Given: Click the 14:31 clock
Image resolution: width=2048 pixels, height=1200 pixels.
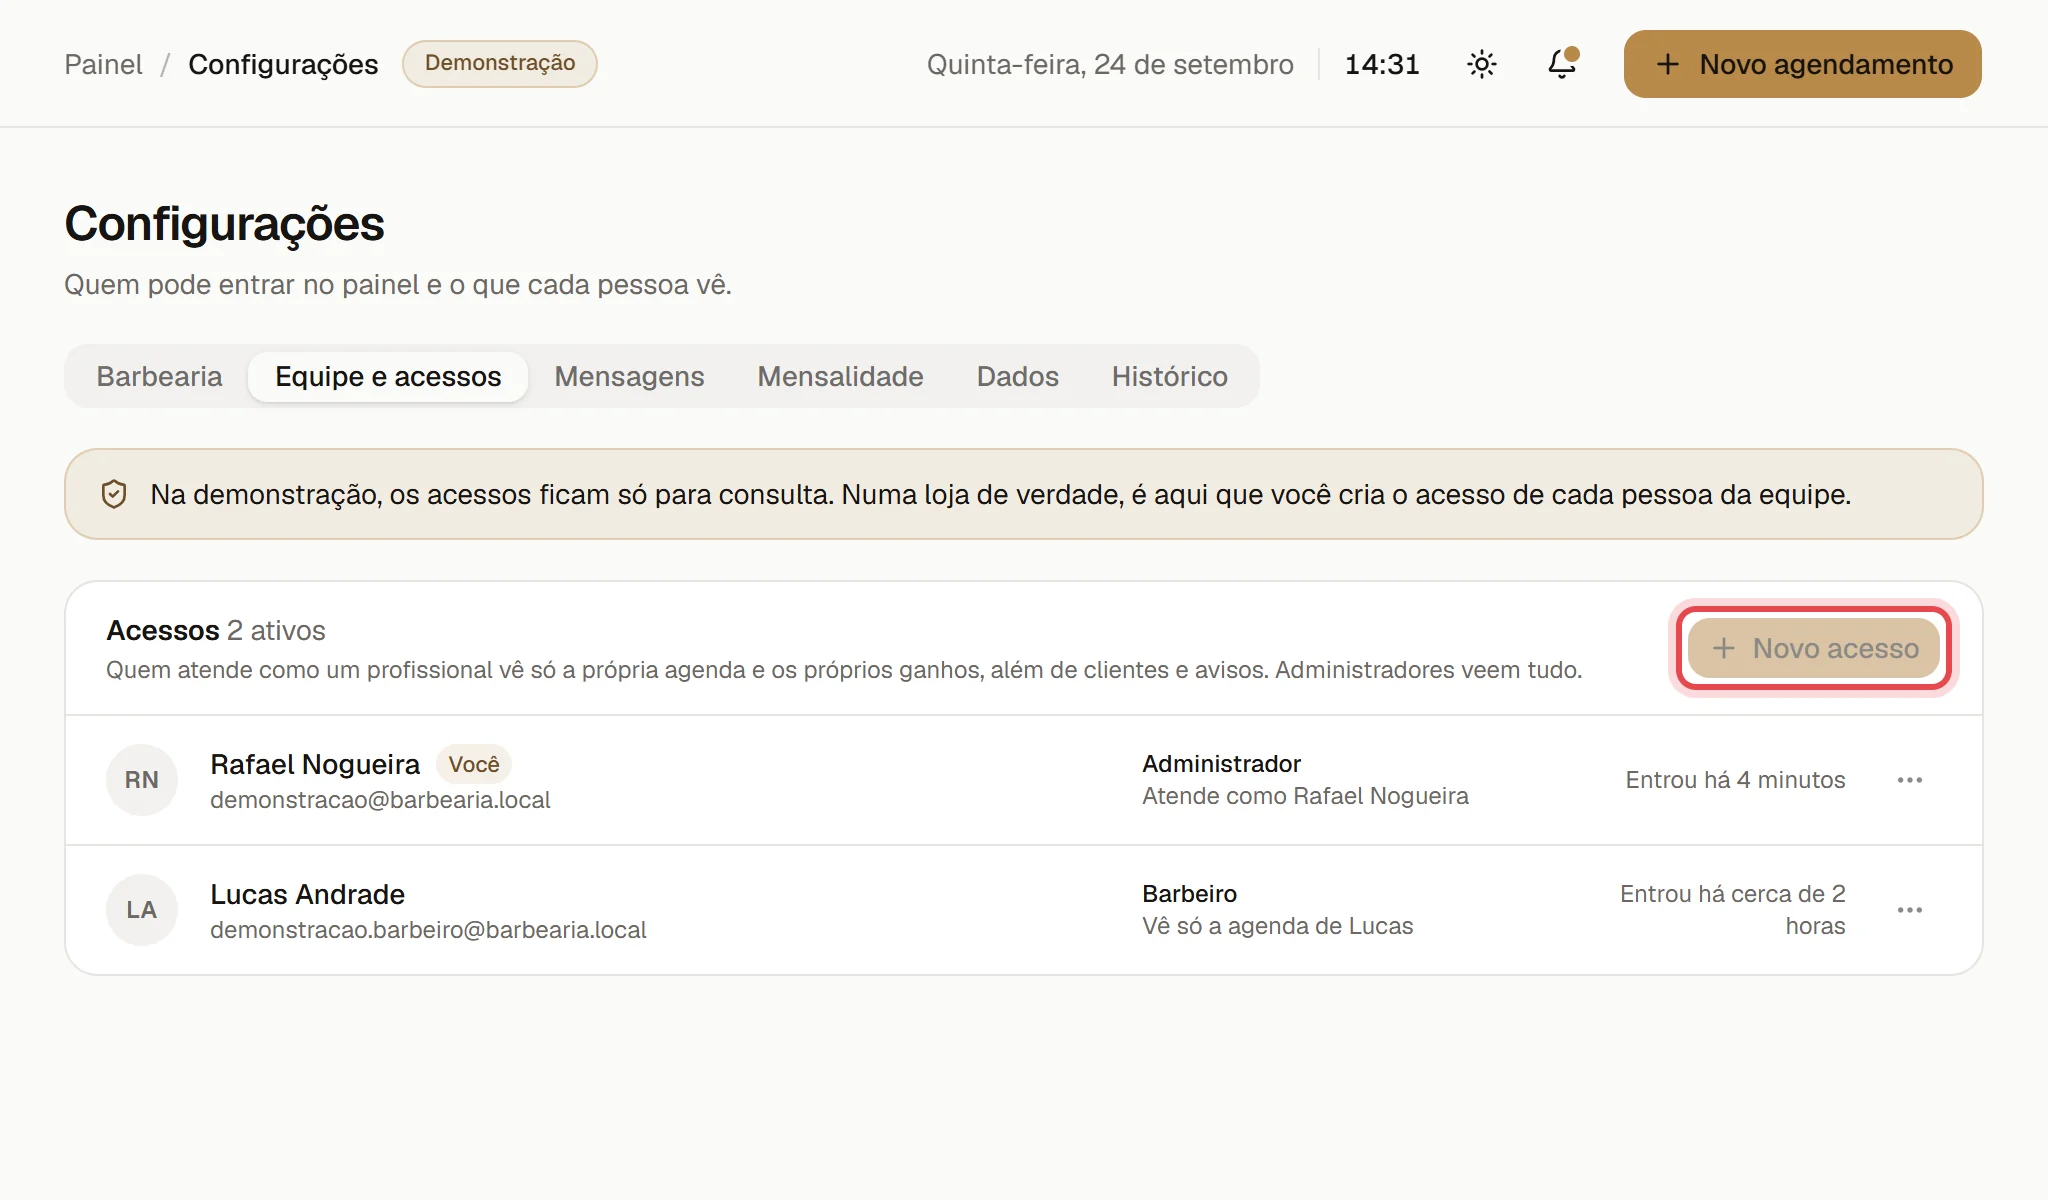Looking at the screenshot, I should (1382, 64).
